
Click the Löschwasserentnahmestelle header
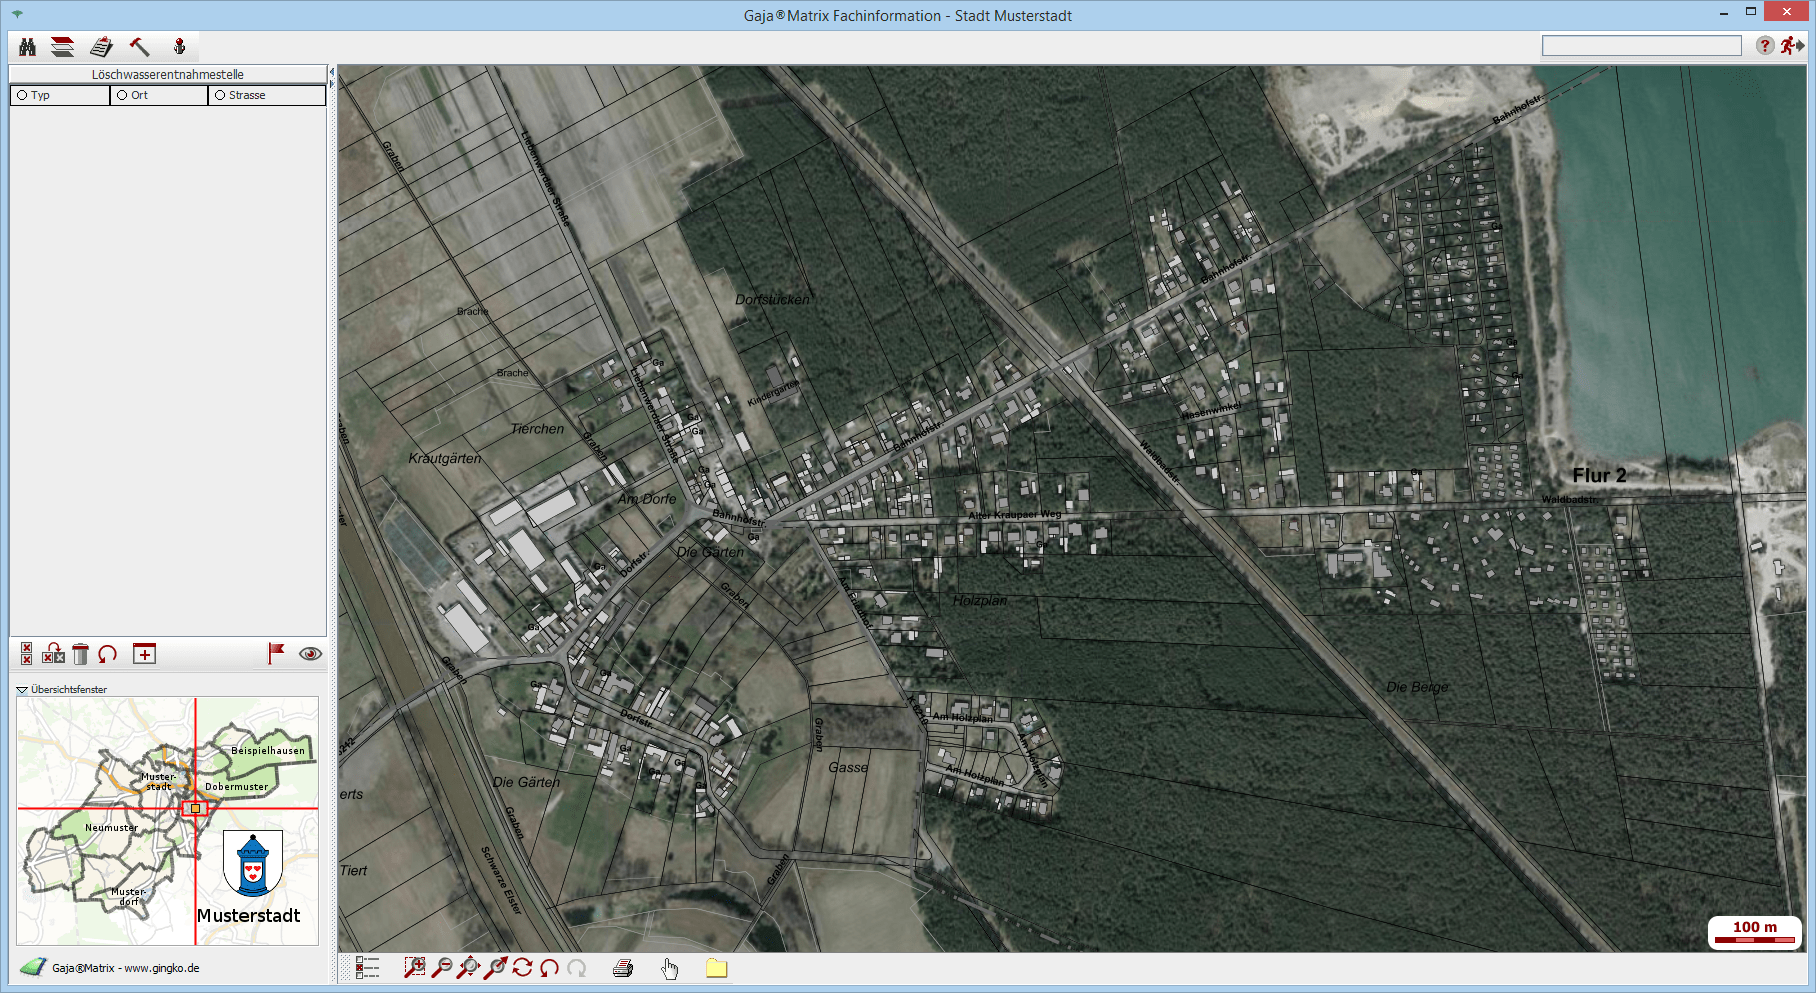[x=167, y=74]
